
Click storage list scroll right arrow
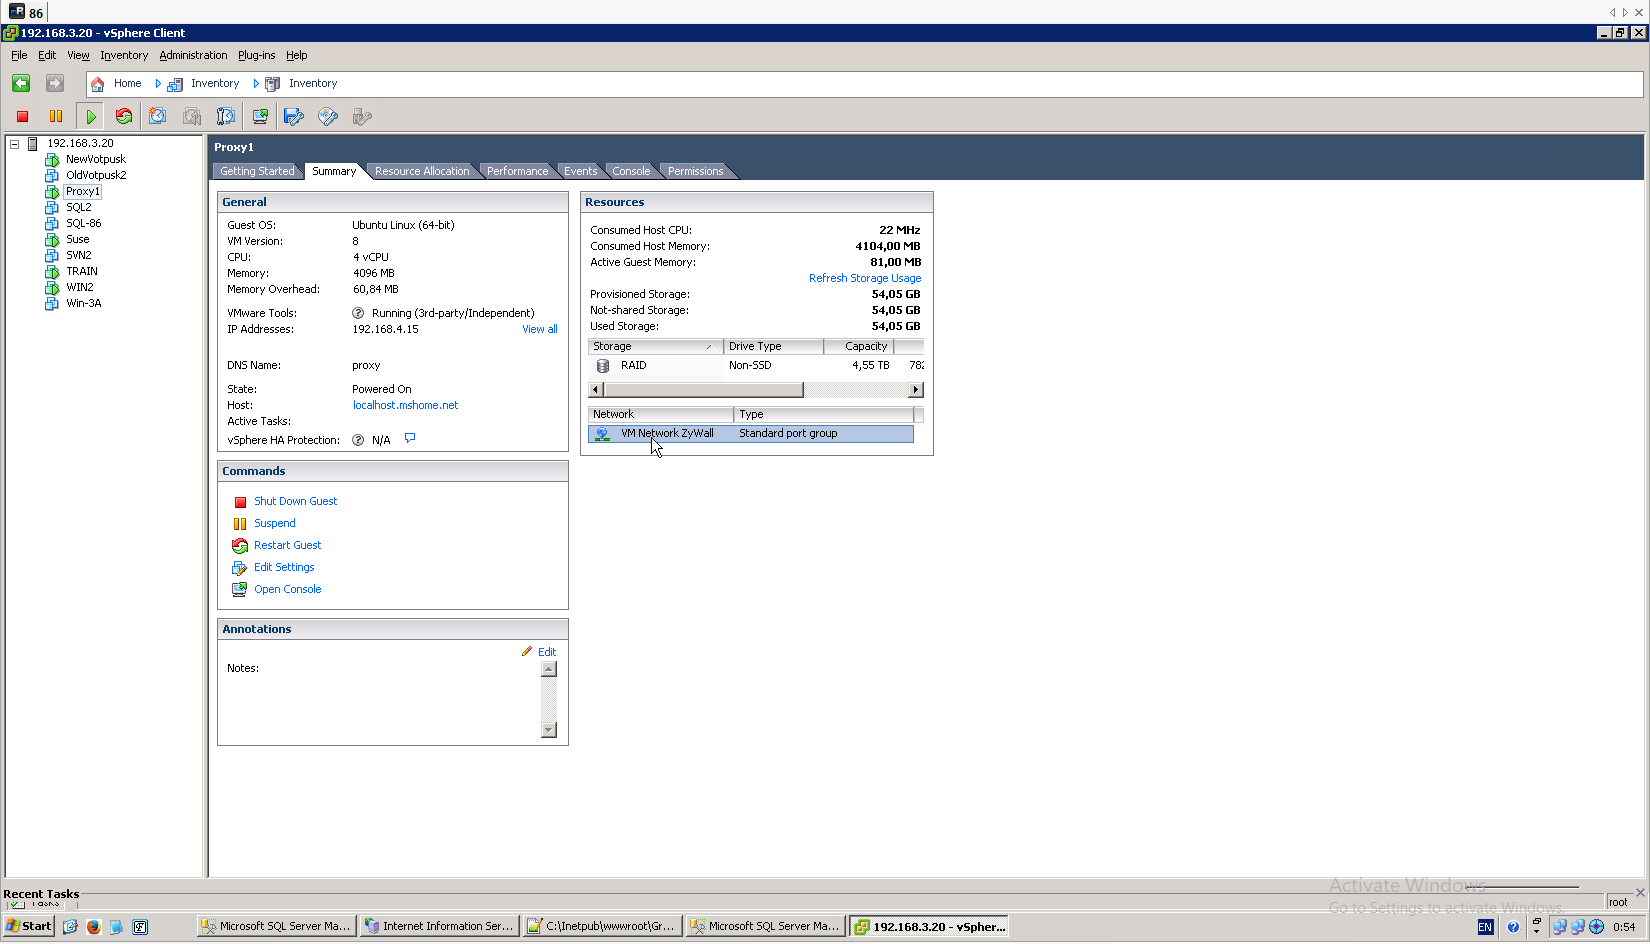(x=916, y=390)
